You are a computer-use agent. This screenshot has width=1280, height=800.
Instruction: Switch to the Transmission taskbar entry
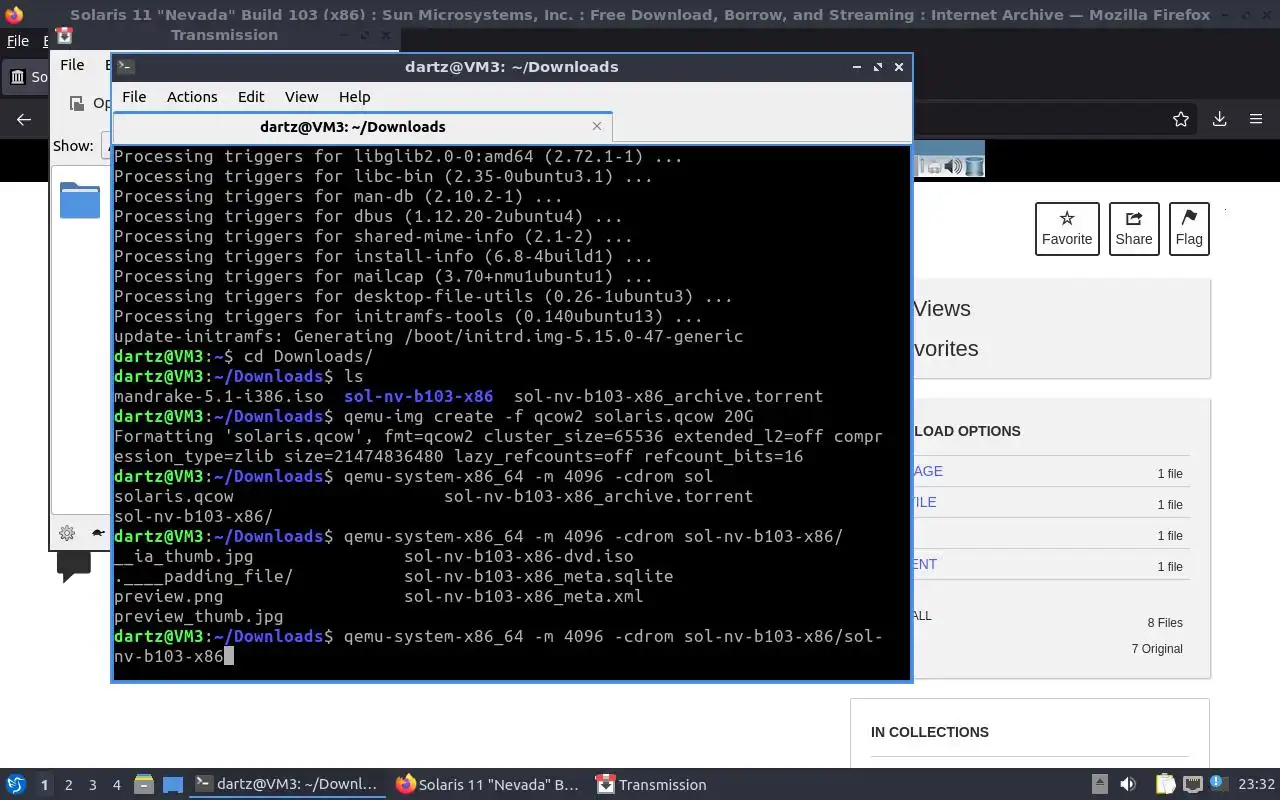coord(651,785)
